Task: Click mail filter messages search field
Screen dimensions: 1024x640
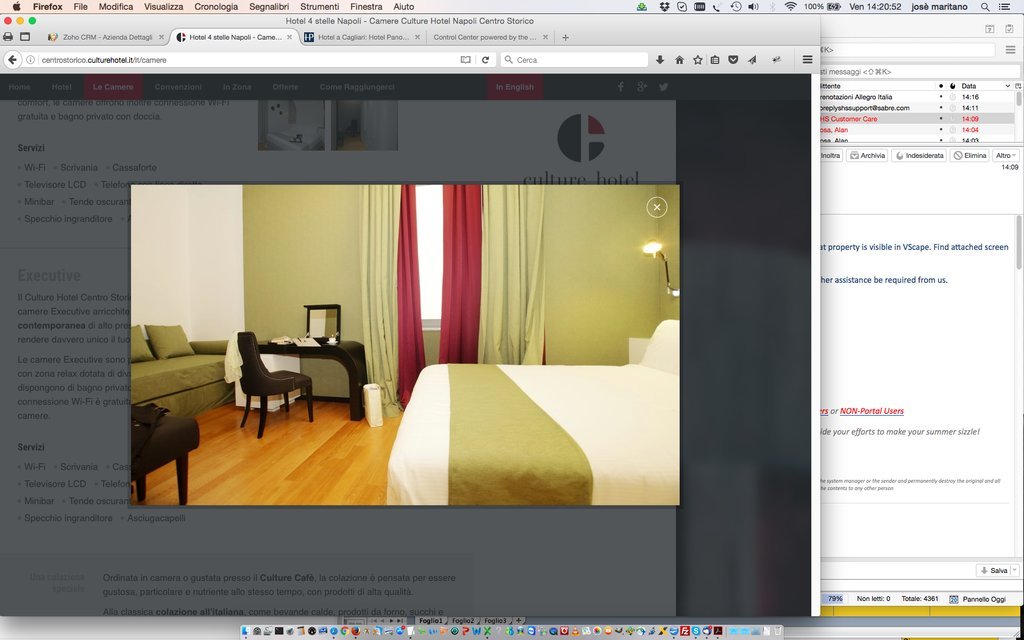Action: [920, 71]
